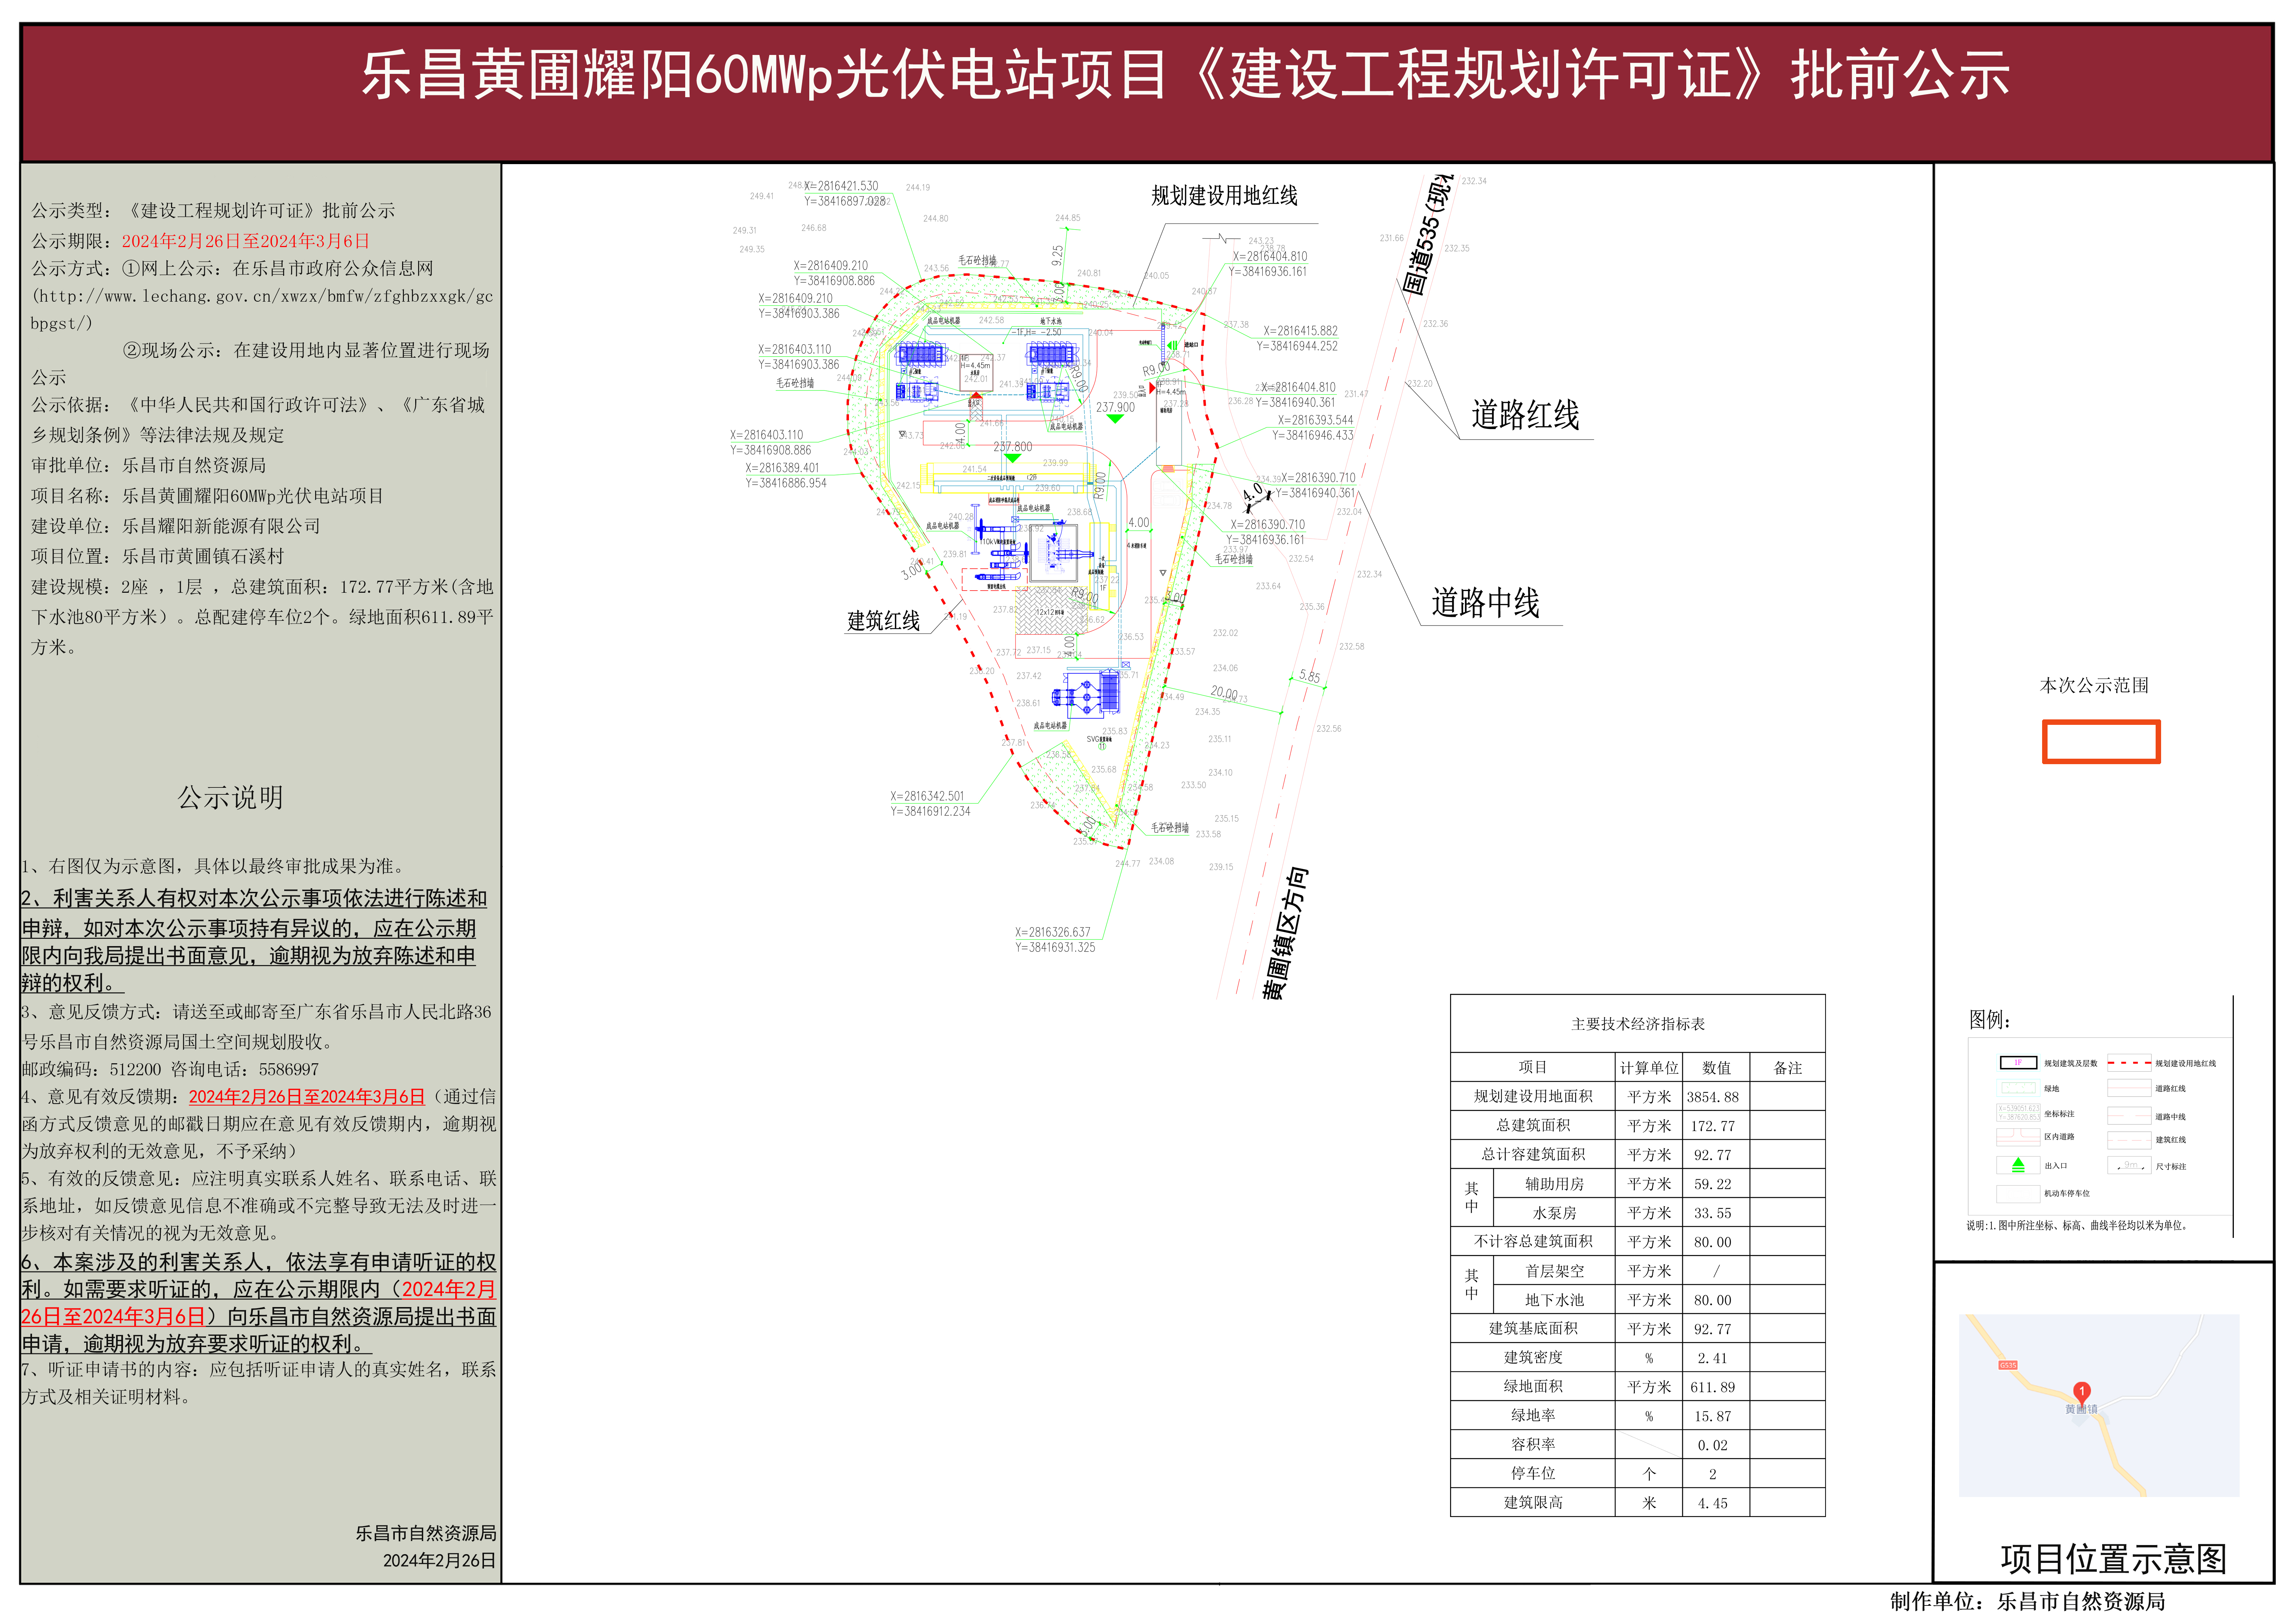
Task: Click the 建筑限高 value 4.45
Action: 1713,1503
